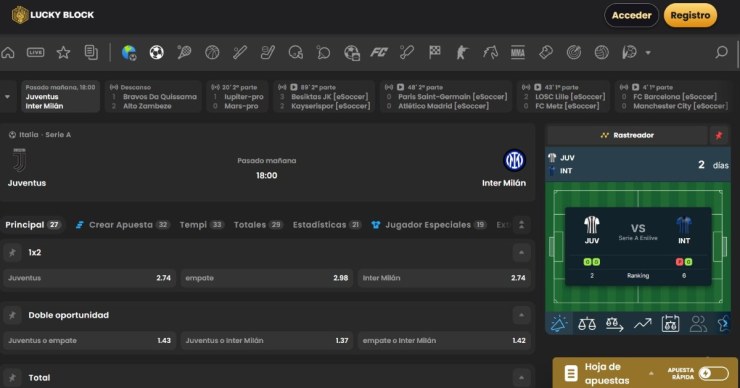Toggle the red pin on Rastreador

pos(719,135)
